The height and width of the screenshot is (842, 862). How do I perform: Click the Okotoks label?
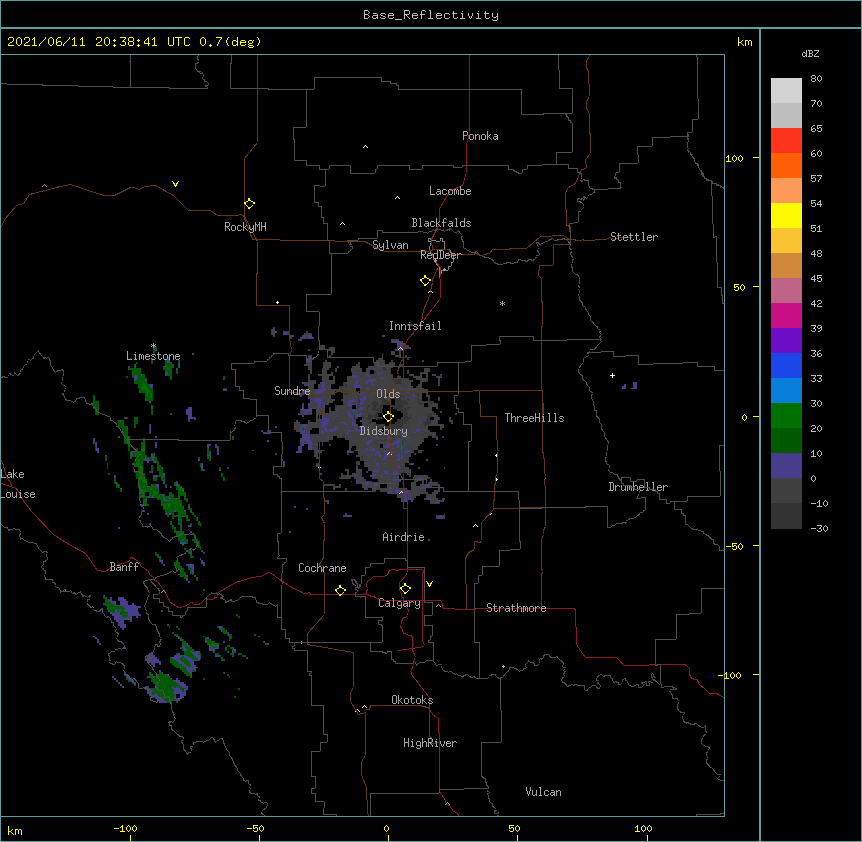412,700
